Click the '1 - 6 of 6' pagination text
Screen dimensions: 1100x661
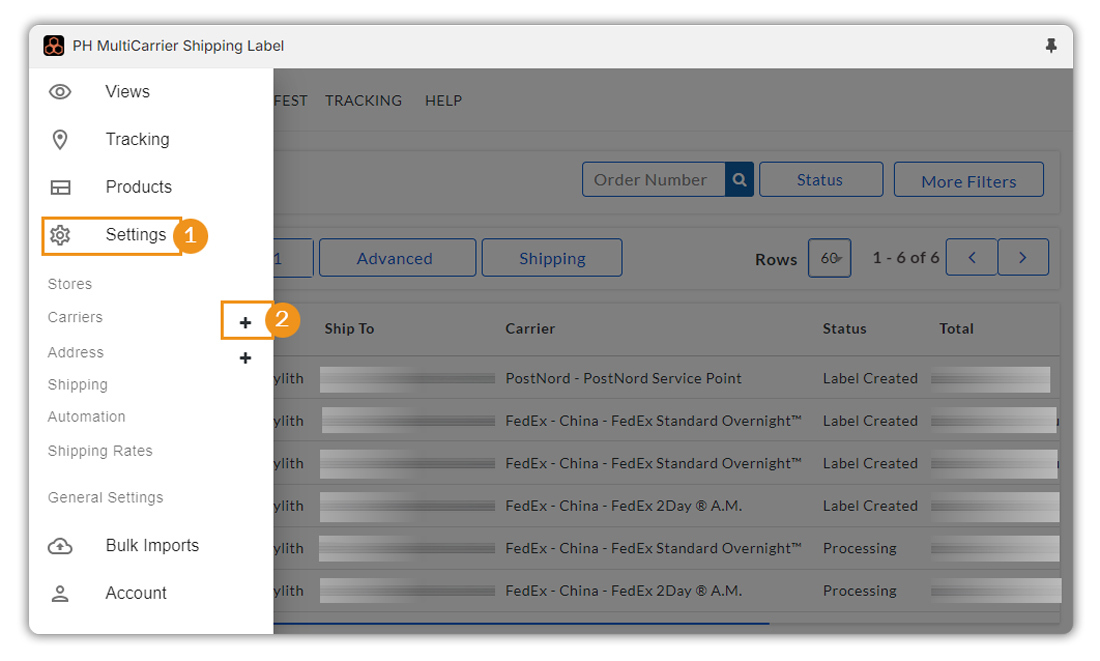click(906, 258)
